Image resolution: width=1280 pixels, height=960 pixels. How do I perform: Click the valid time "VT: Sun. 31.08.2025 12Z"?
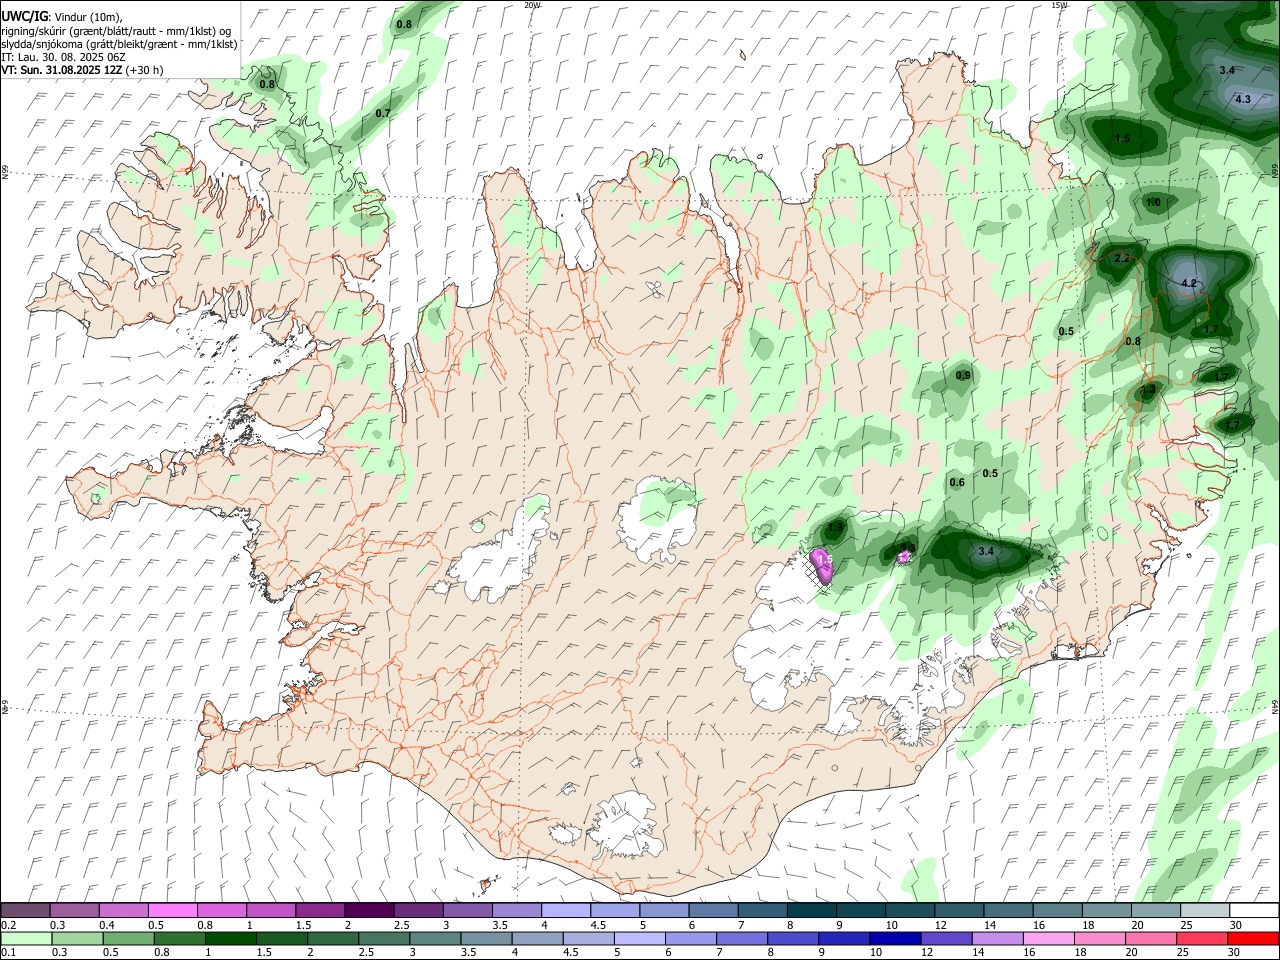click(x=63, y=70)
